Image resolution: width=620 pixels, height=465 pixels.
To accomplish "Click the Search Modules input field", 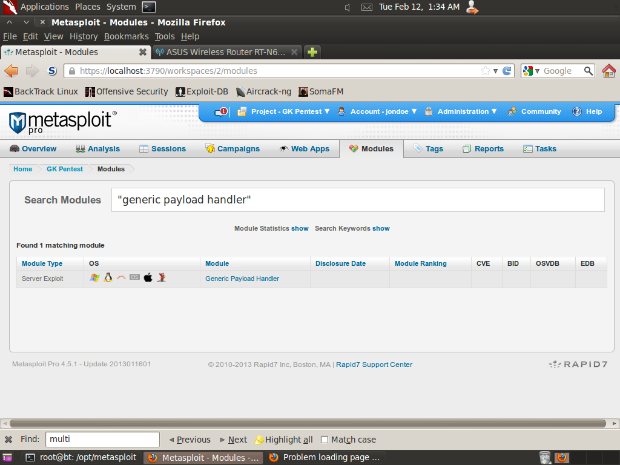I will pyautogui.click(x=358, y=200).
